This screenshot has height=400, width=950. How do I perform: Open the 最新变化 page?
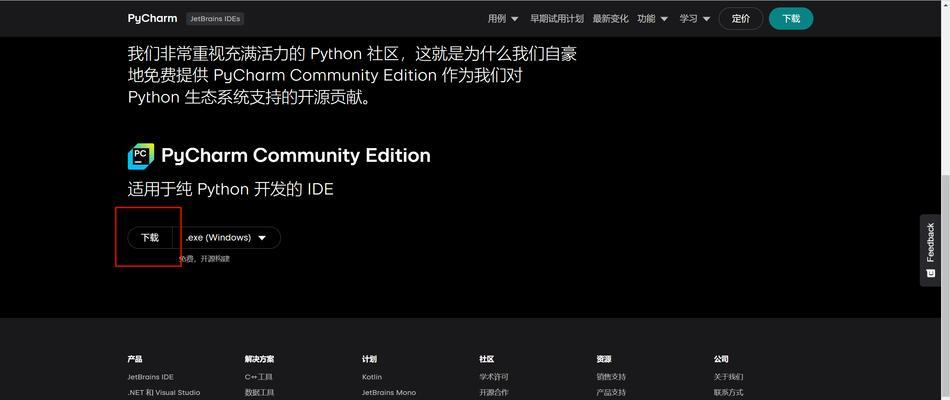(x=610, y=19)
